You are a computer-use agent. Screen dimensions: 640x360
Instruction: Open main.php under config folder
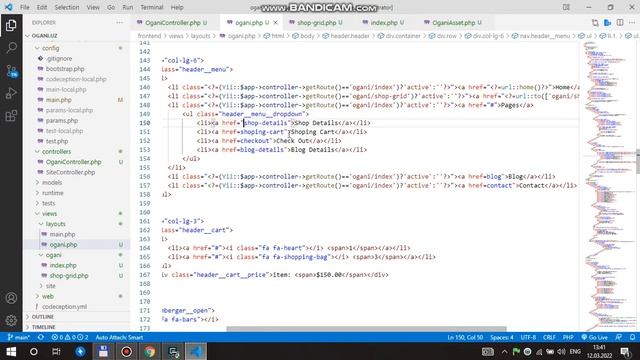[x=58, y=100]
